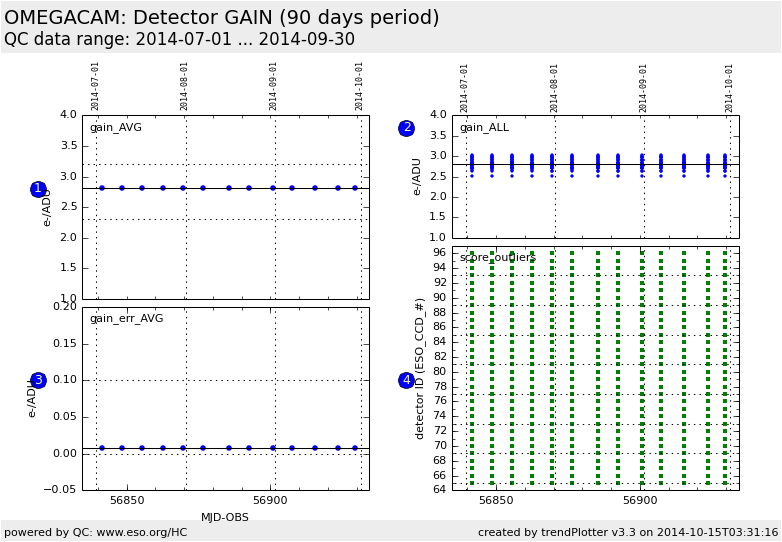Click the 56900 tick under score_outliers plot
The image size is (782, 542).
640,501
